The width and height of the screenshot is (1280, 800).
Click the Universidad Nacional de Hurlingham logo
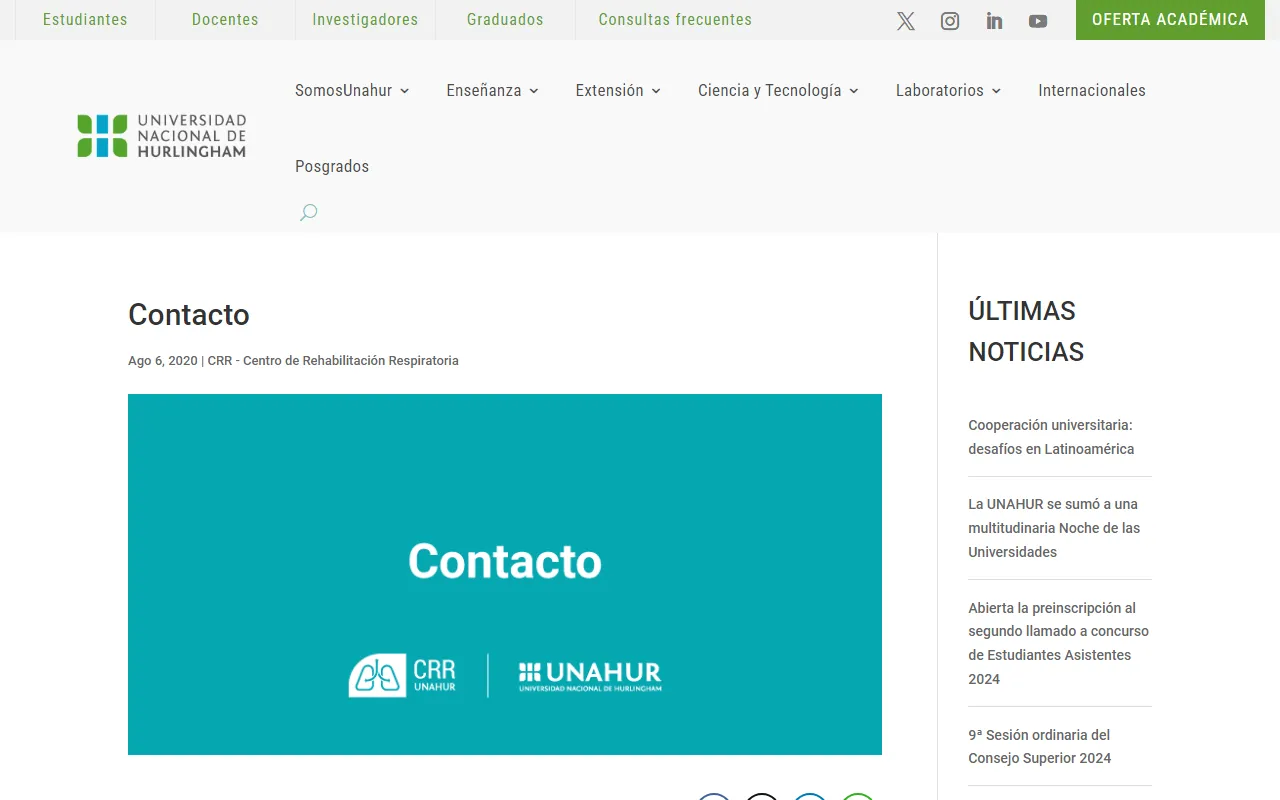click(162, 136)
